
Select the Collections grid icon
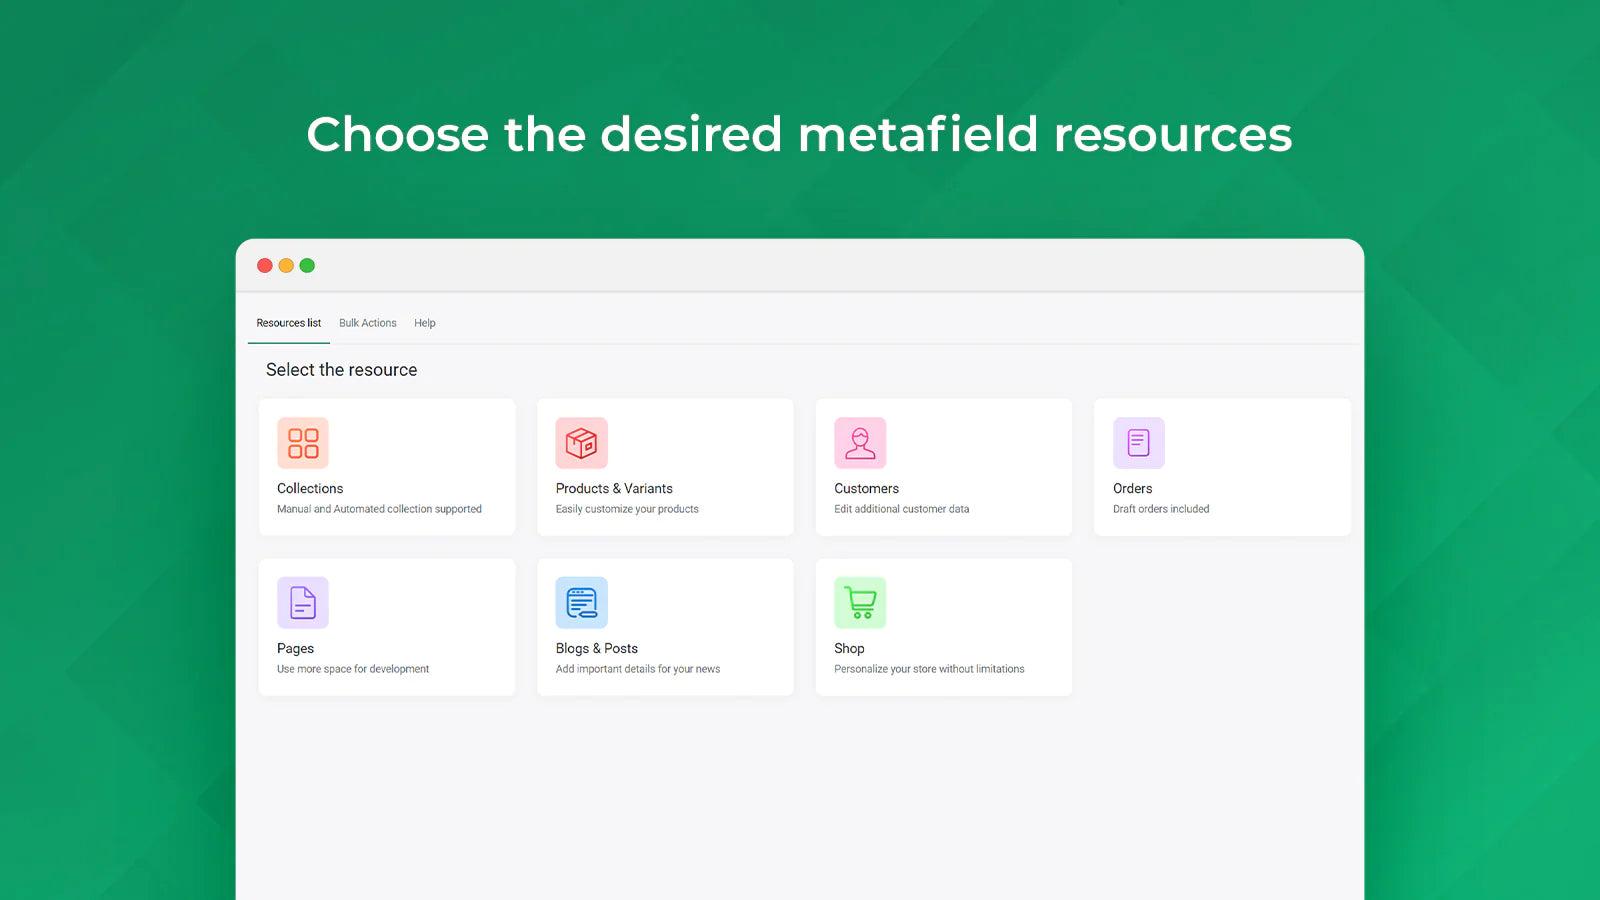coord(302,442)
